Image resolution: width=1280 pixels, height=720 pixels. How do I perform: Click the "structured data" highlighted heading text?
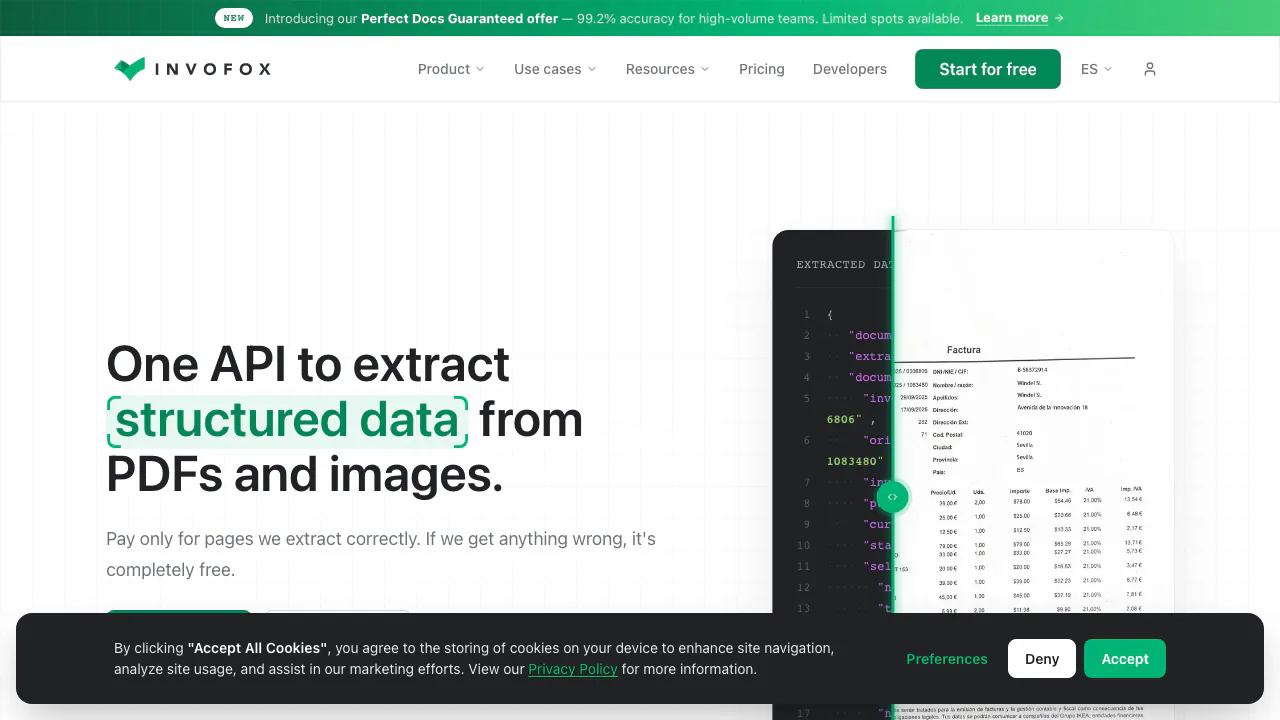click(x=287, y=420)
